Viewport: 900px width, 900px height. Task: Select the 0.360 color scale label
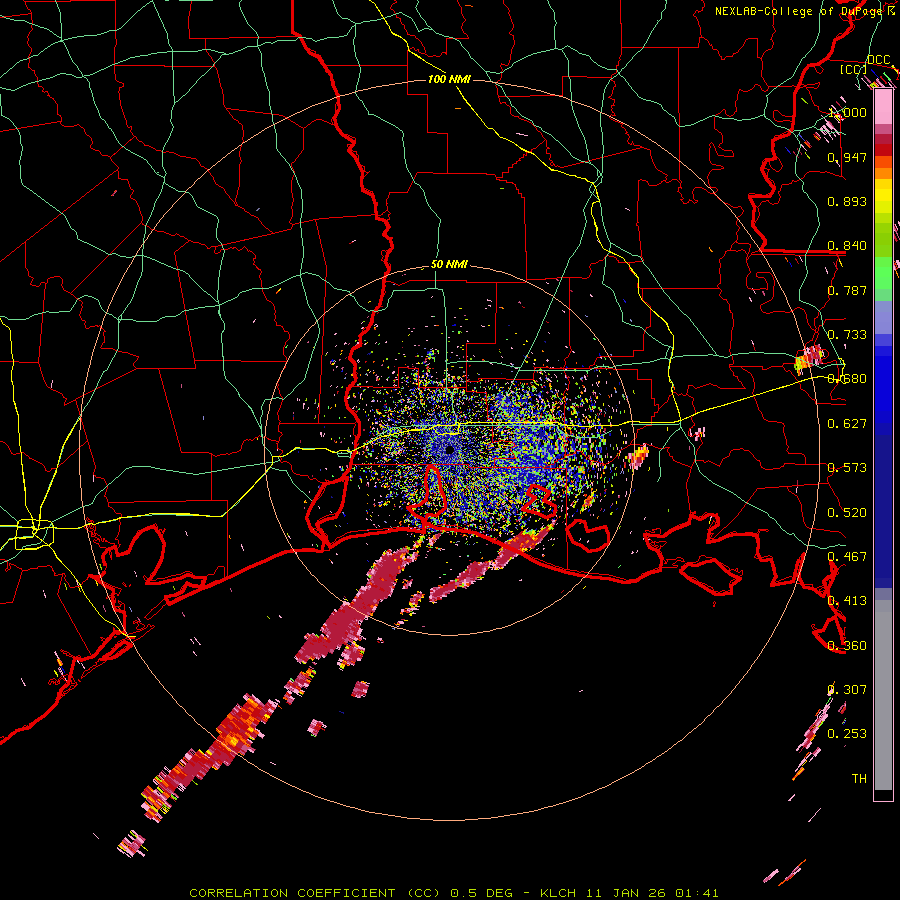tap(847, 646)
